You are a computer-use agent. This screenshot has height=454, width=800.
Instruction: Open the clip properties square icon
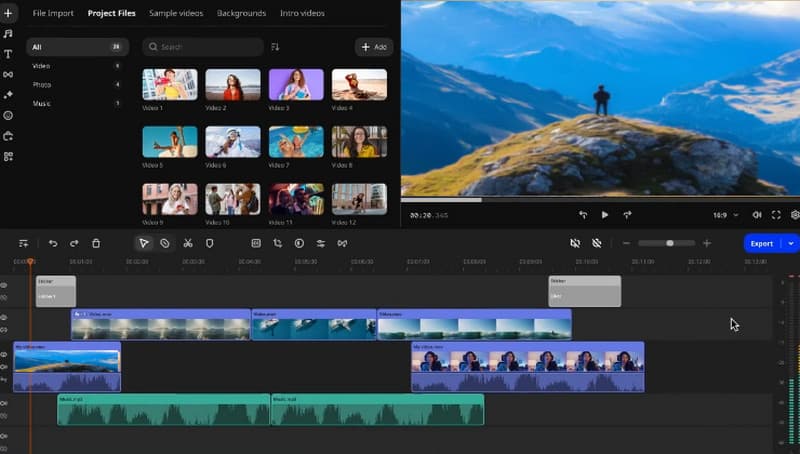coord(256,243)
